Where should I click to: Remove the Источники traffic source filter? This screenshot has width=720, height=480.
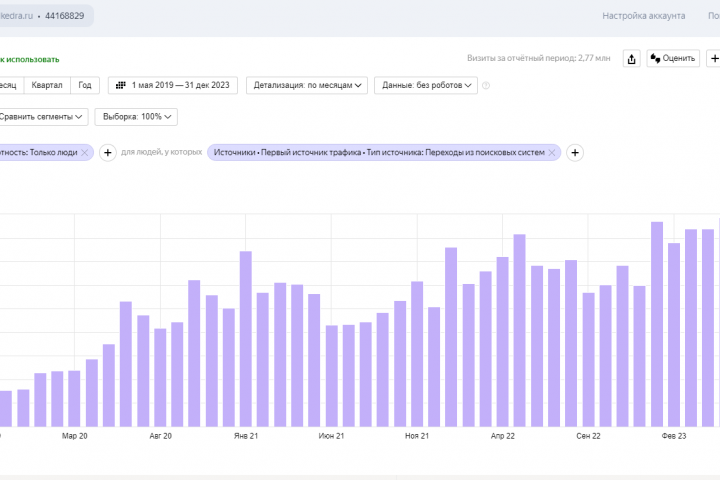tap(552, 153)
